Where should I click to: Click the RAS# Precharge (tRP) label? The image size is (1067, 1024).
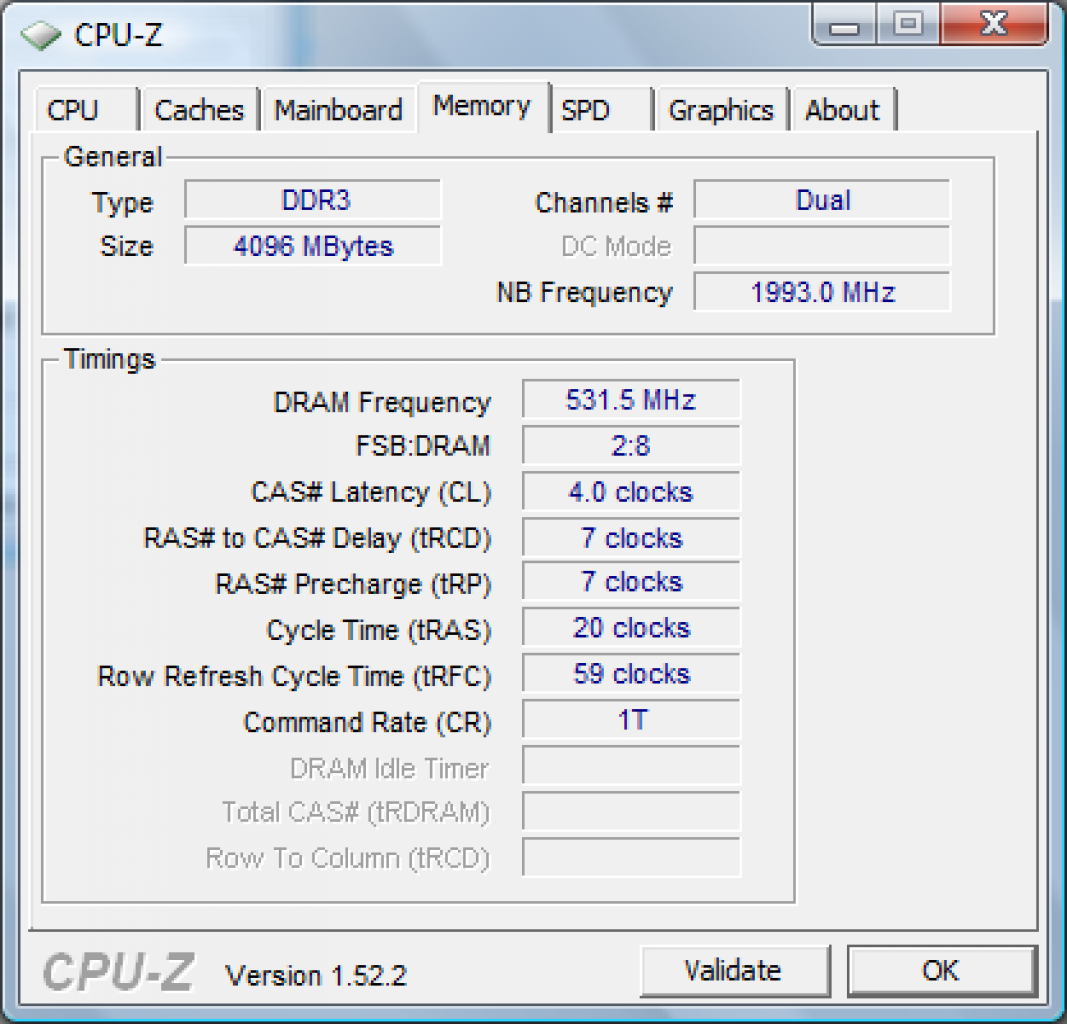353,584
